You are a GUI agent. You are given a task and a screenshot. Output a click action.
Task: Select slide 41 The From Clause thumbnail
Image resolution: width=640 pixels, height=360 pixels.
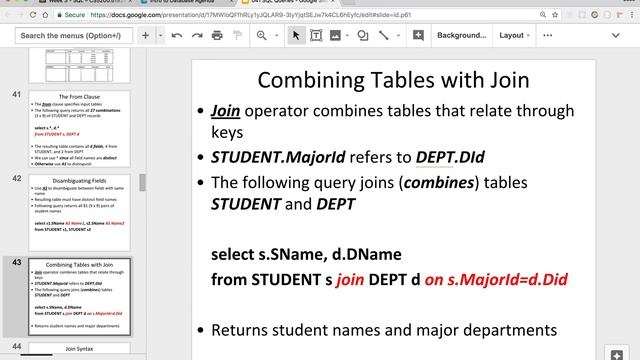pyautogui.click(x=80, y=129)
